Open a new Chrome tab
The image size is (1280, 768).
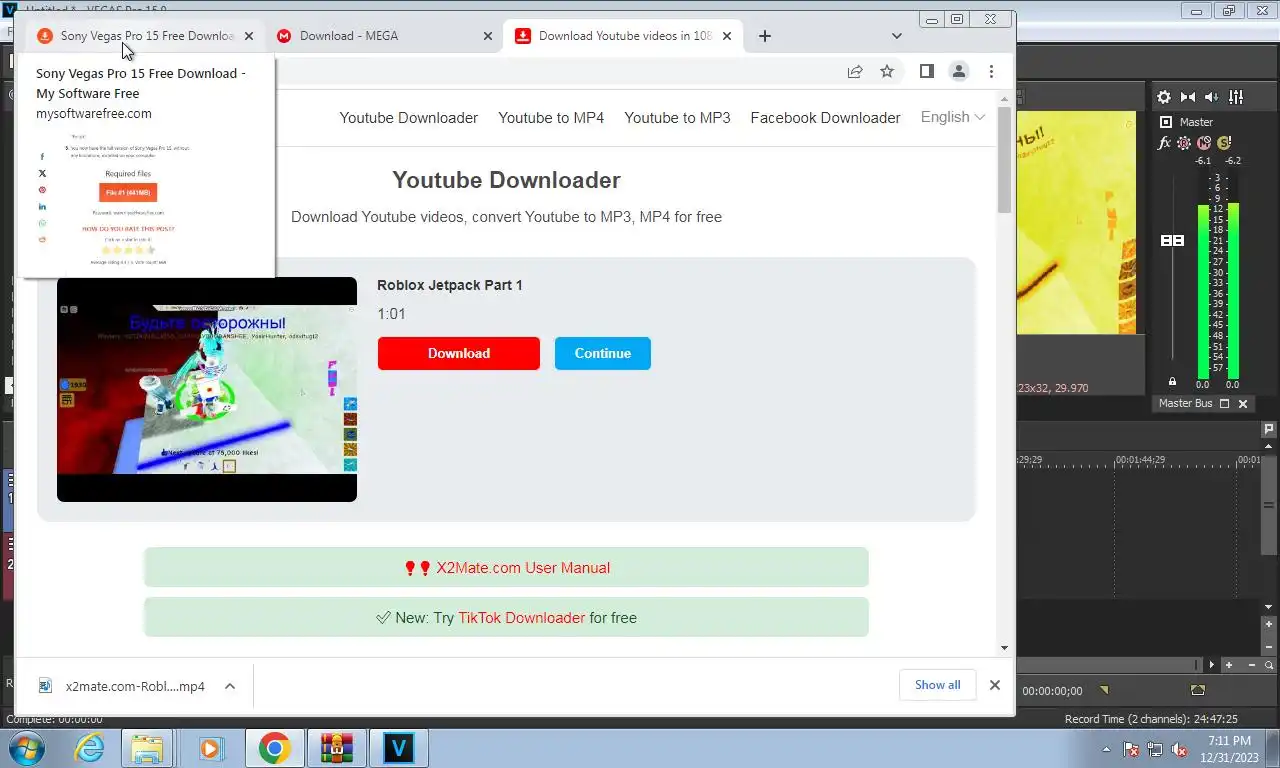[765, 36]
